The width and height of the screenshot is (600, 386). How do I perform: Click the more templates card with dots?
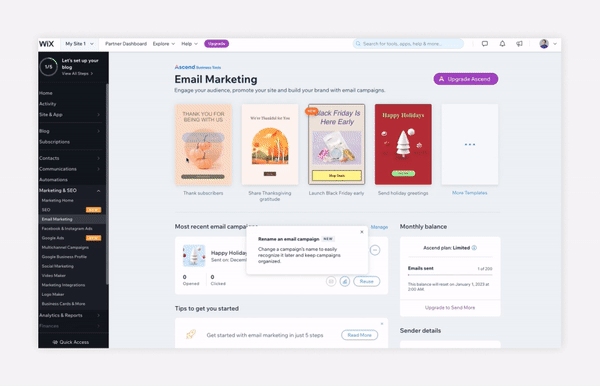(470, 145)
